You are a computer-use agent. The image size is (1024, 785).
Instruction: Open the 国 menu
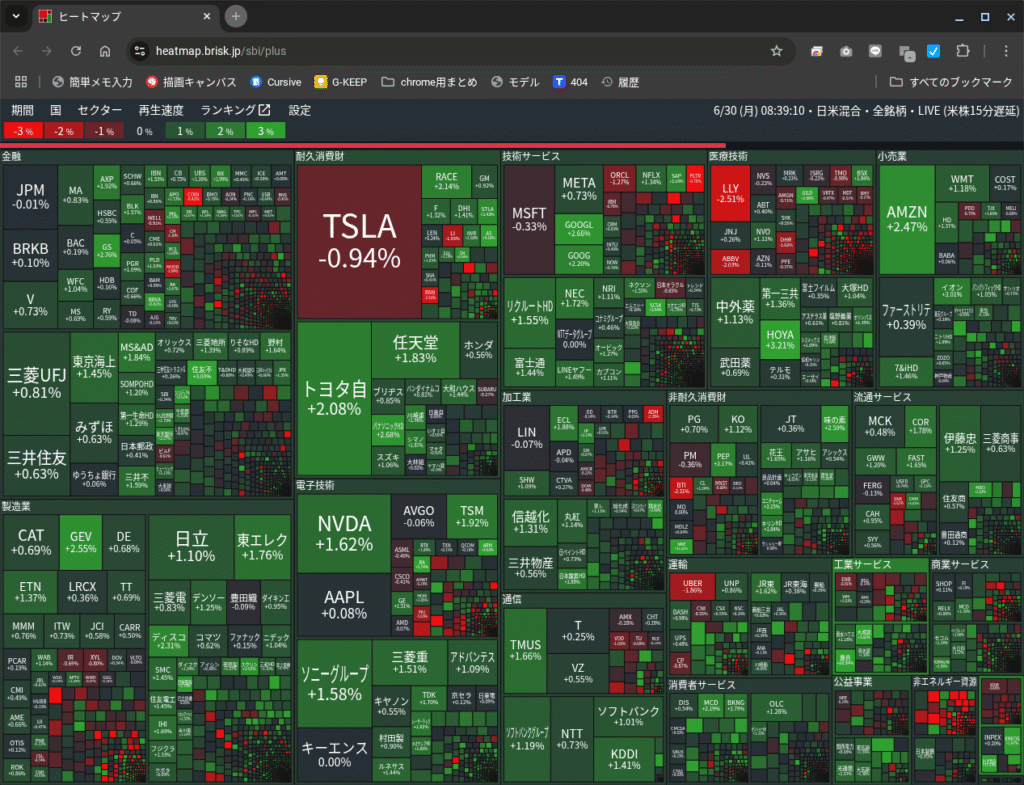click(x=56, y=110)
